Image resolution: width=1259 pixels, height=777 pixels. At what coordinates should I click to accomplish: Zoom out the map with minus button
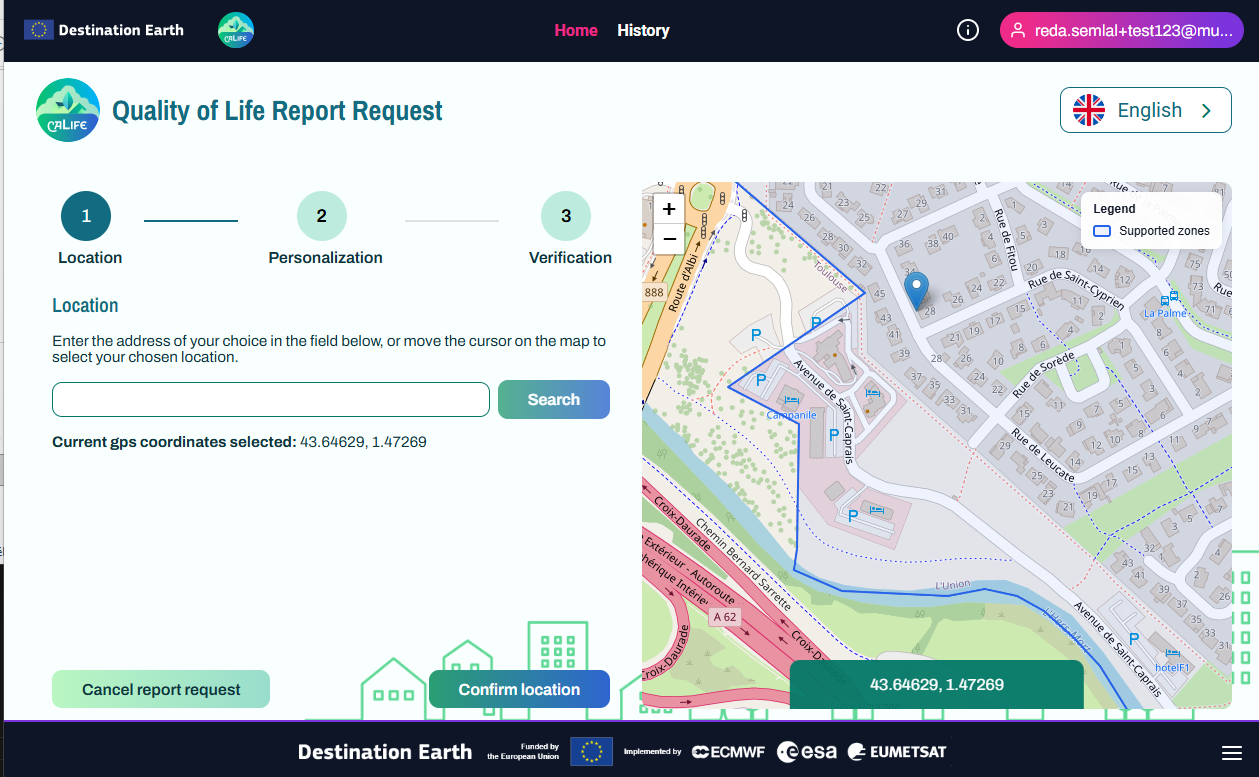(x=669, y=239)
